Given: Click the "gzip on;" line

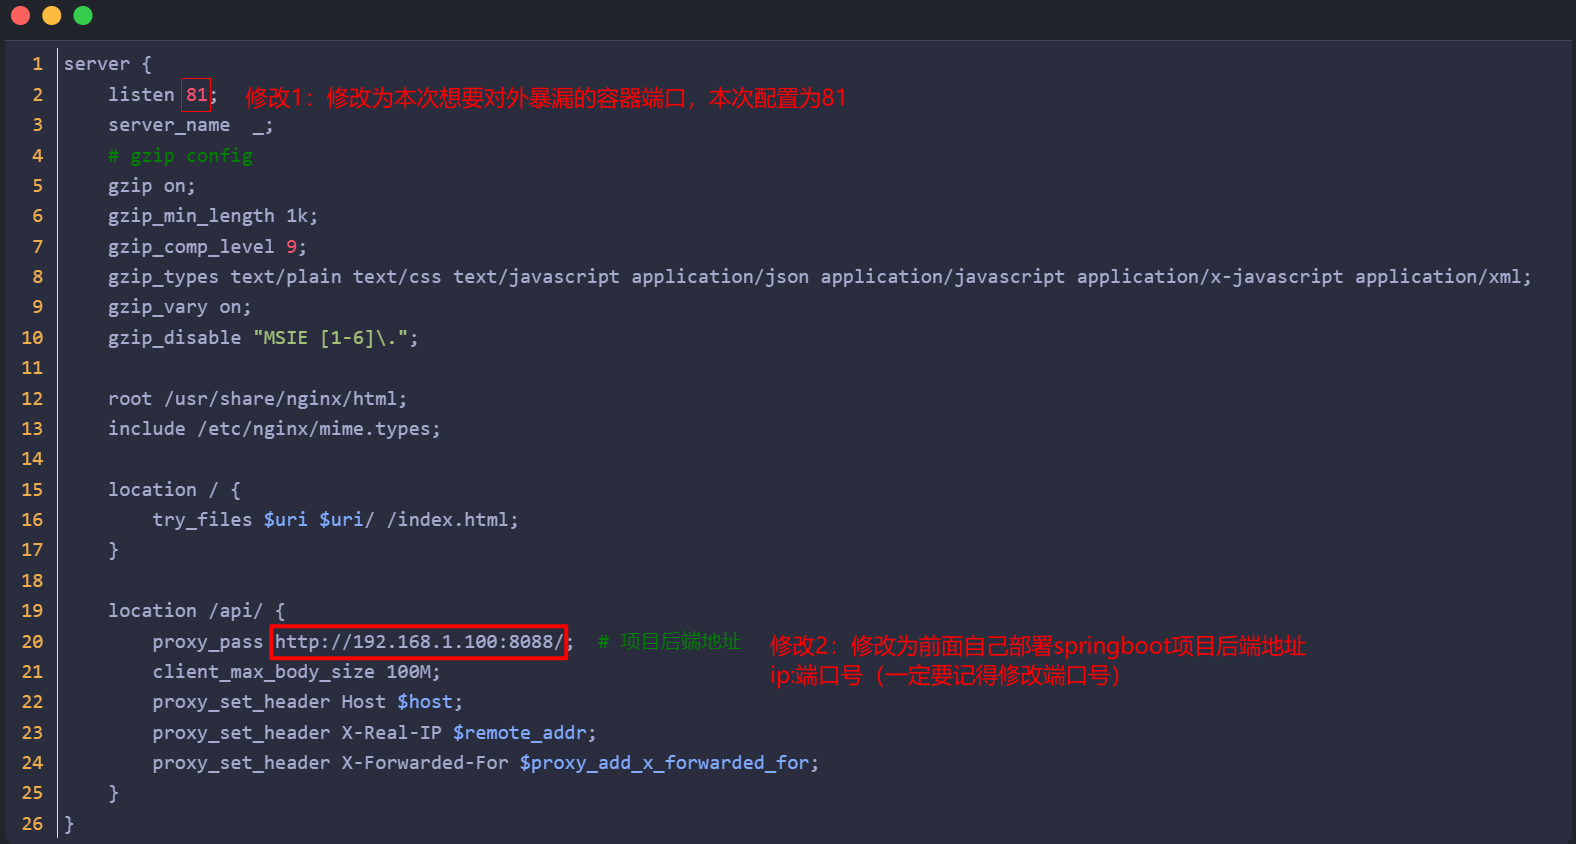Looking at the screenshot, I should pos(152,186).
